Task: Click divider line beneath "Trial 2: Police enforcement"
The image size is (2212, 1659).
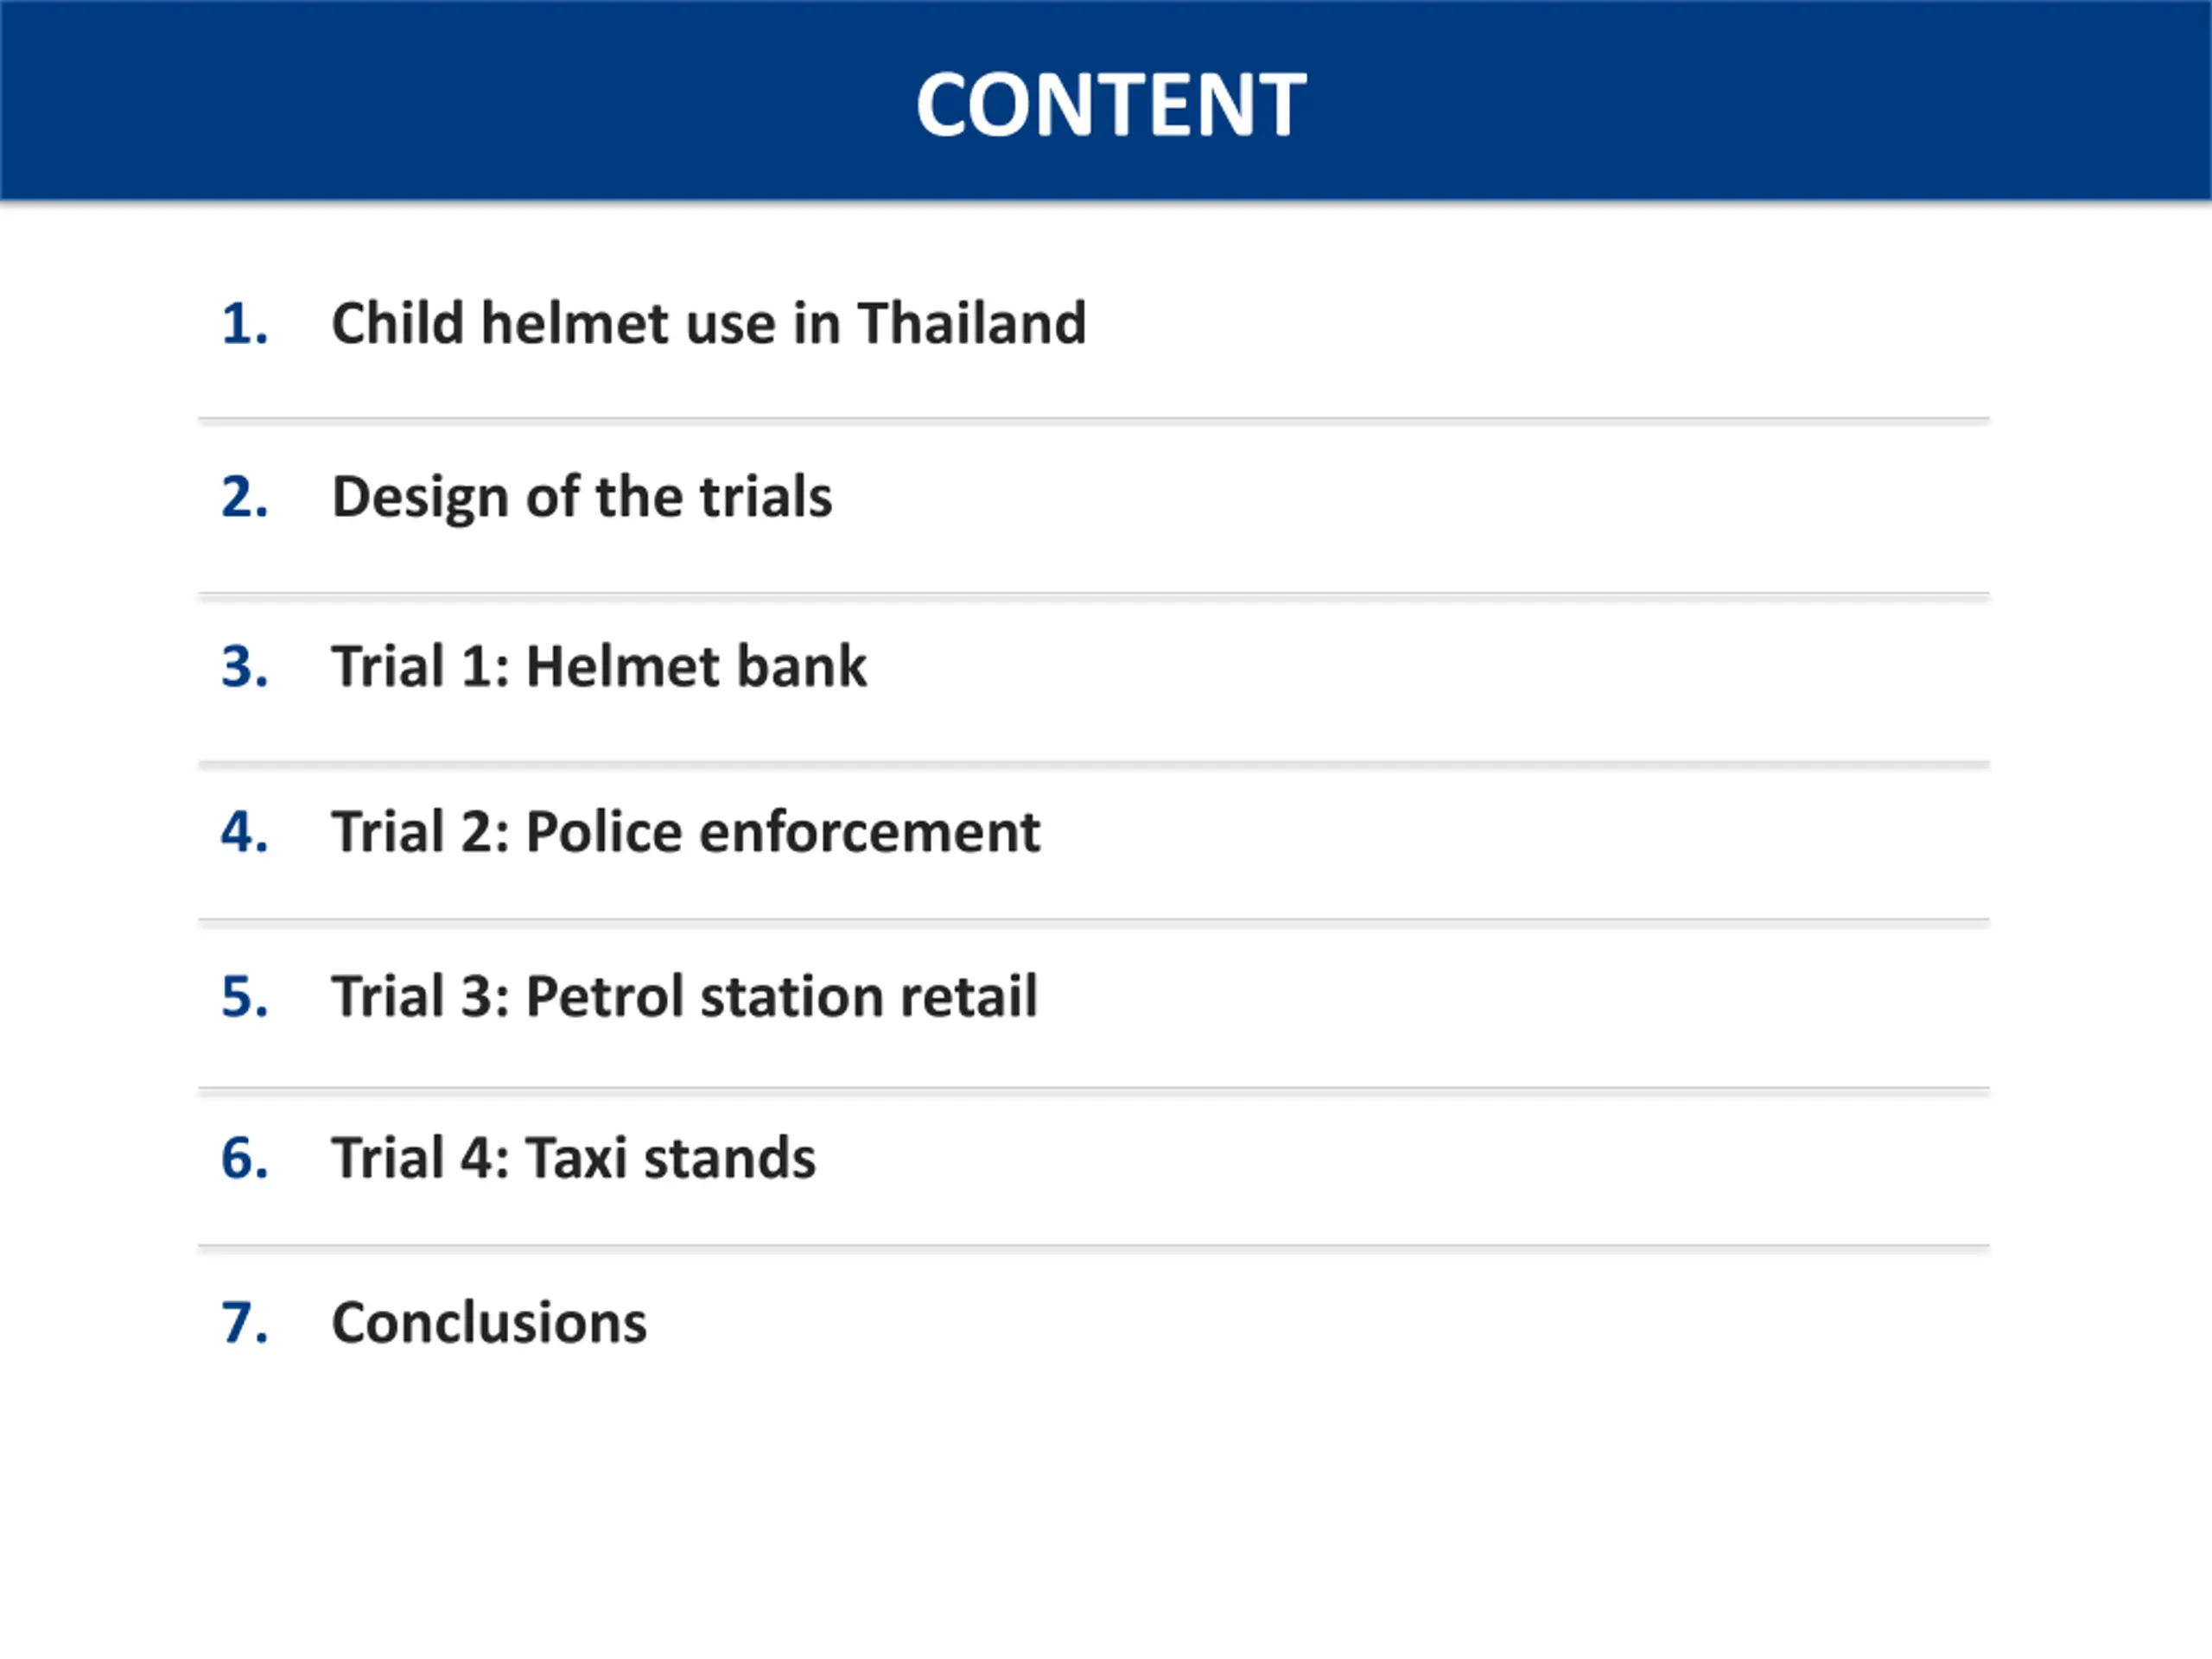Action: [1093, 921]
